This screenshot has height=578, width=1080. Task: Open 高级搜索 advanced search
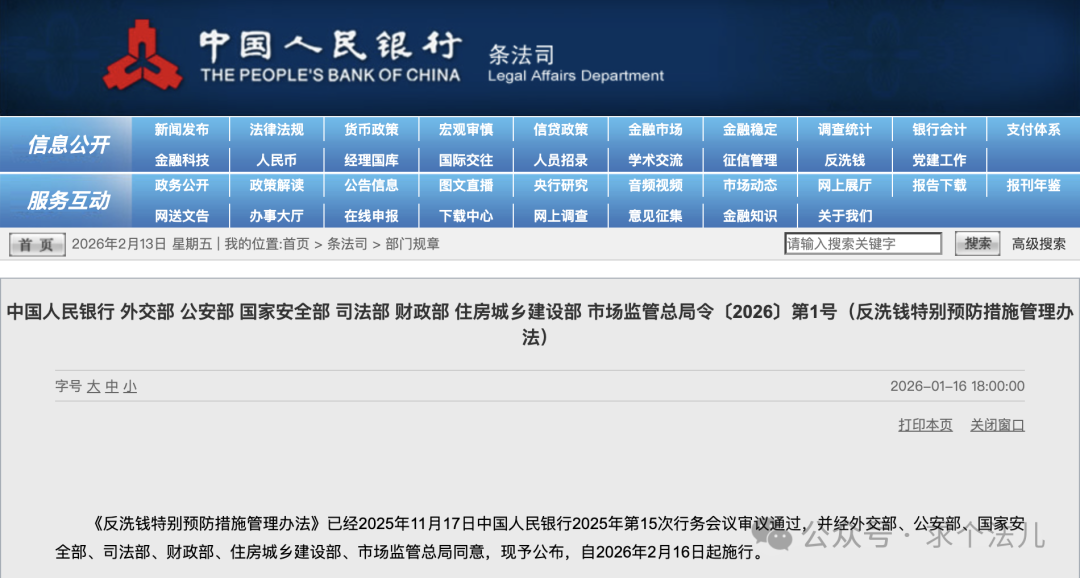pyautogui.click(x=1038, y=244)
